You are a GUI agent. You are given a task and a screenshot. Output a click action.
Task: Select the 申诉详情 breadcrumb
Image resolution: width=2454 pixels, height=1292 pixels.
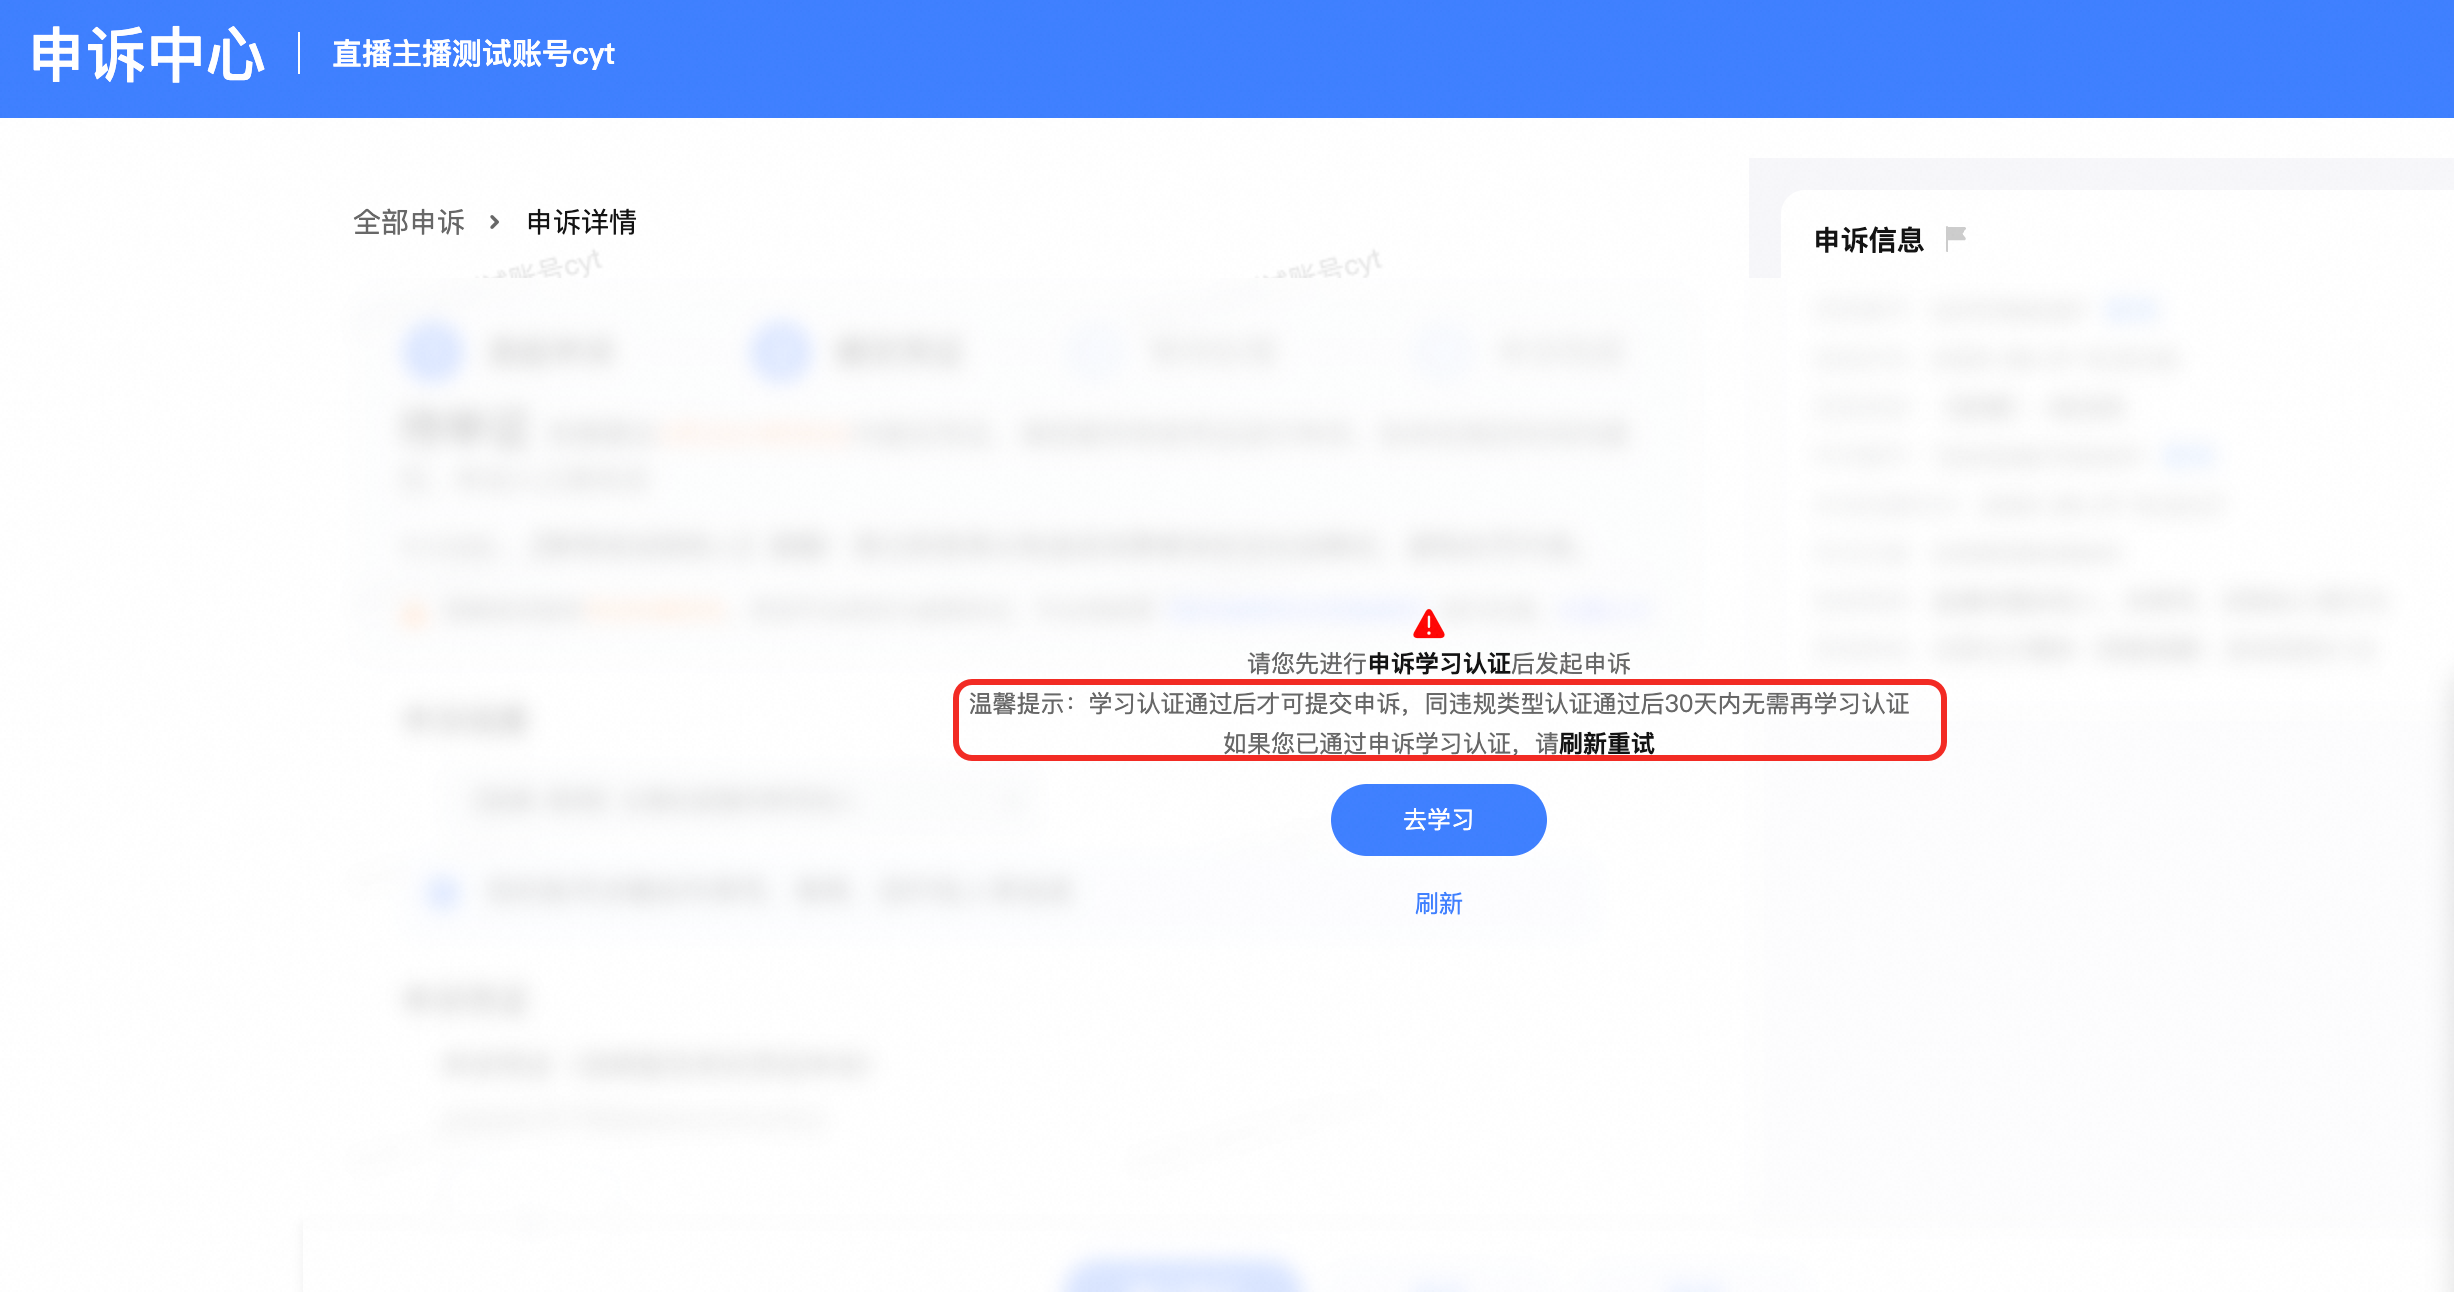click(x=582, y=222)
